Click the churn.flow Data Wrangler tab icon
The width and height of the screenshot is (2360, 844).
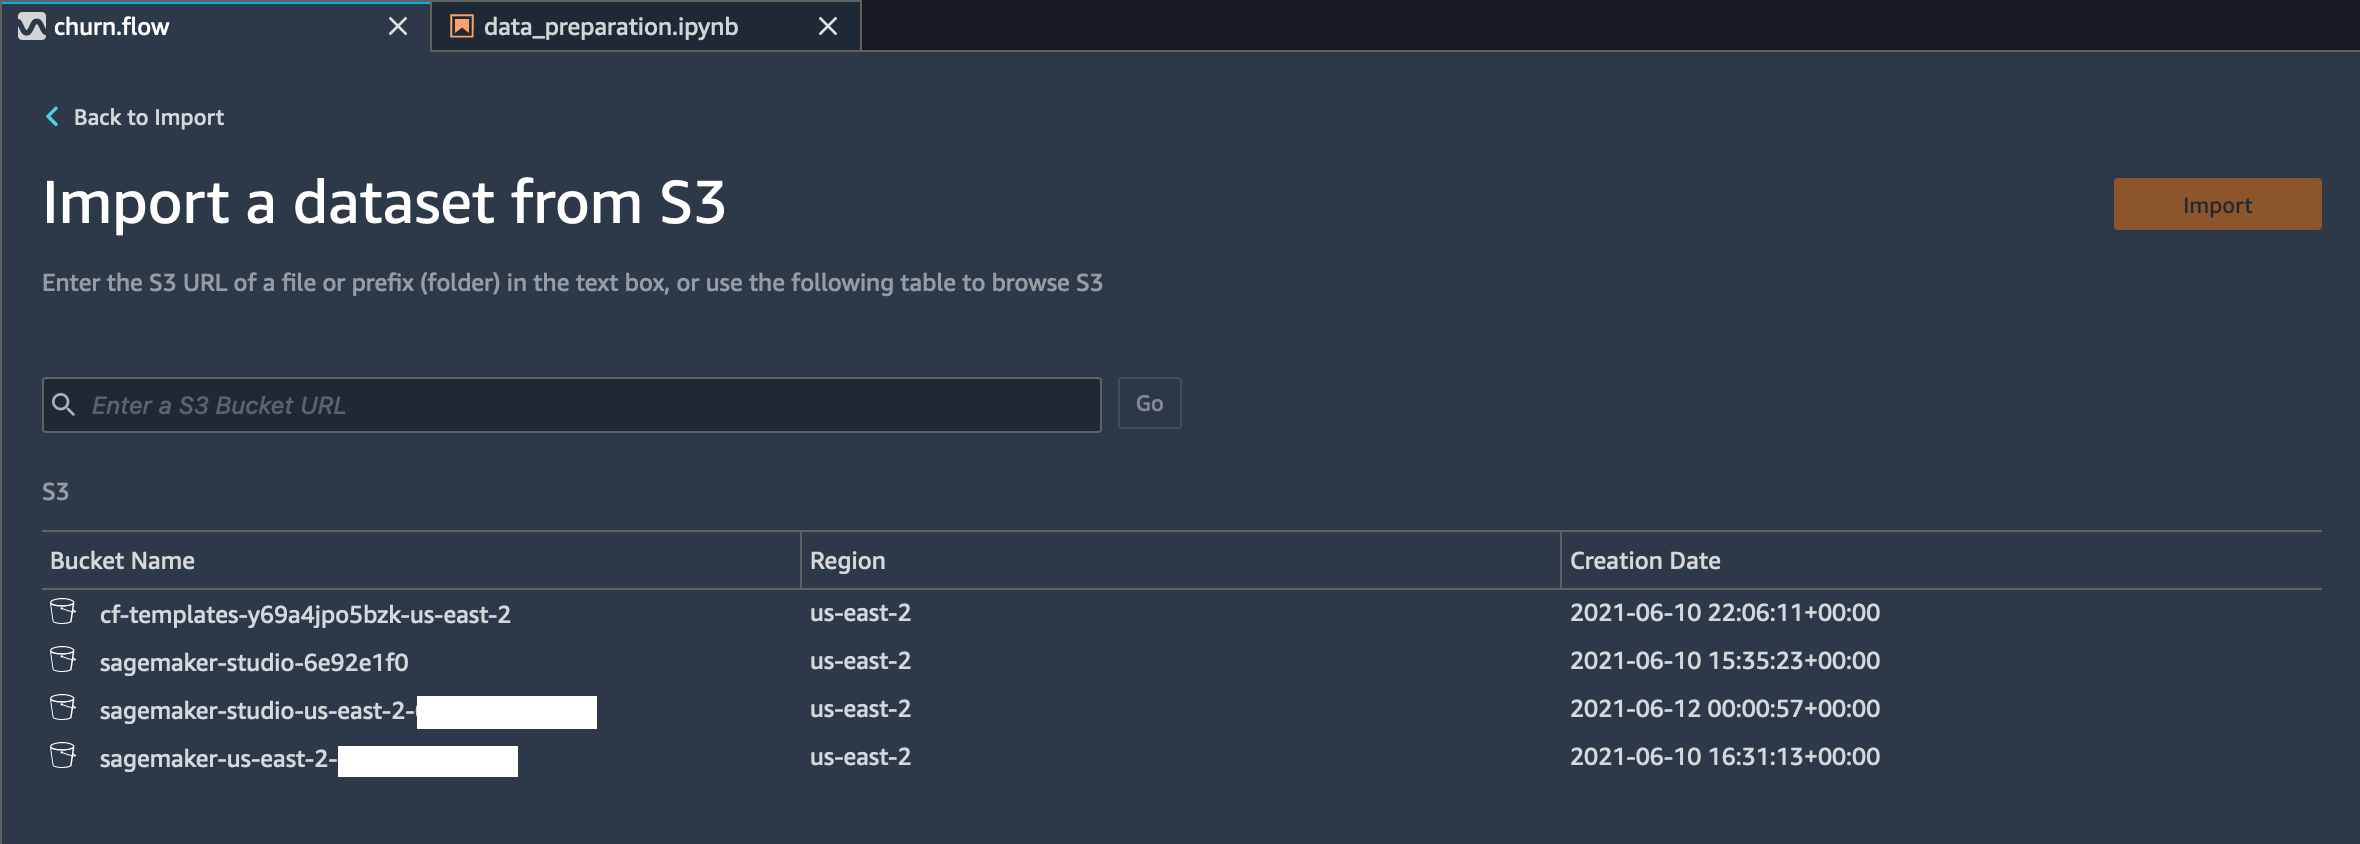tap(32, 26)
